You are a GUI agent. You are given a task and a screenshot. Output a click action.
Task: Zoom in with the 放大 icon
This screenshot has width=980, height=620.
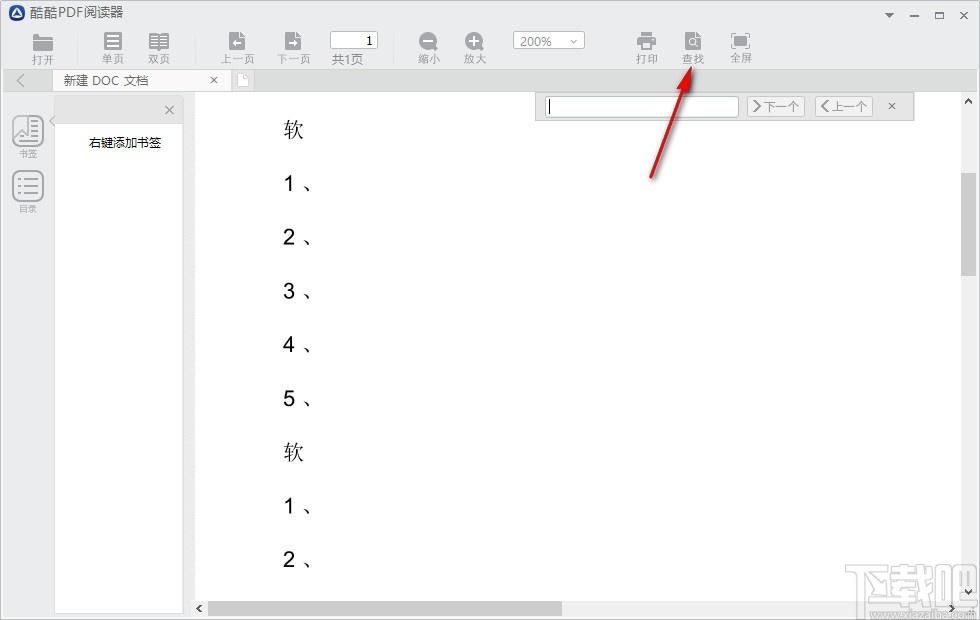[474, 48]
